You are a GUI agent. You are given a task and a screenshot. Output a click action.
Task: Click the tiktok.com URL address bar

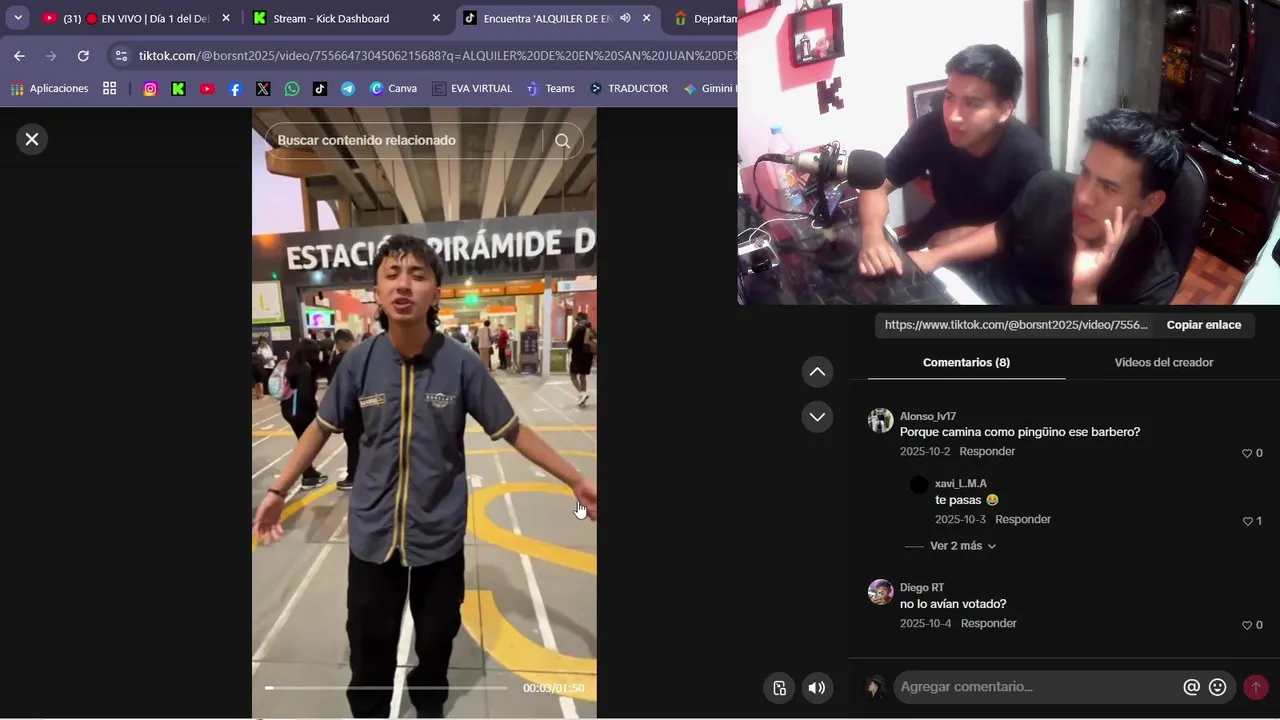coord(438,56)
